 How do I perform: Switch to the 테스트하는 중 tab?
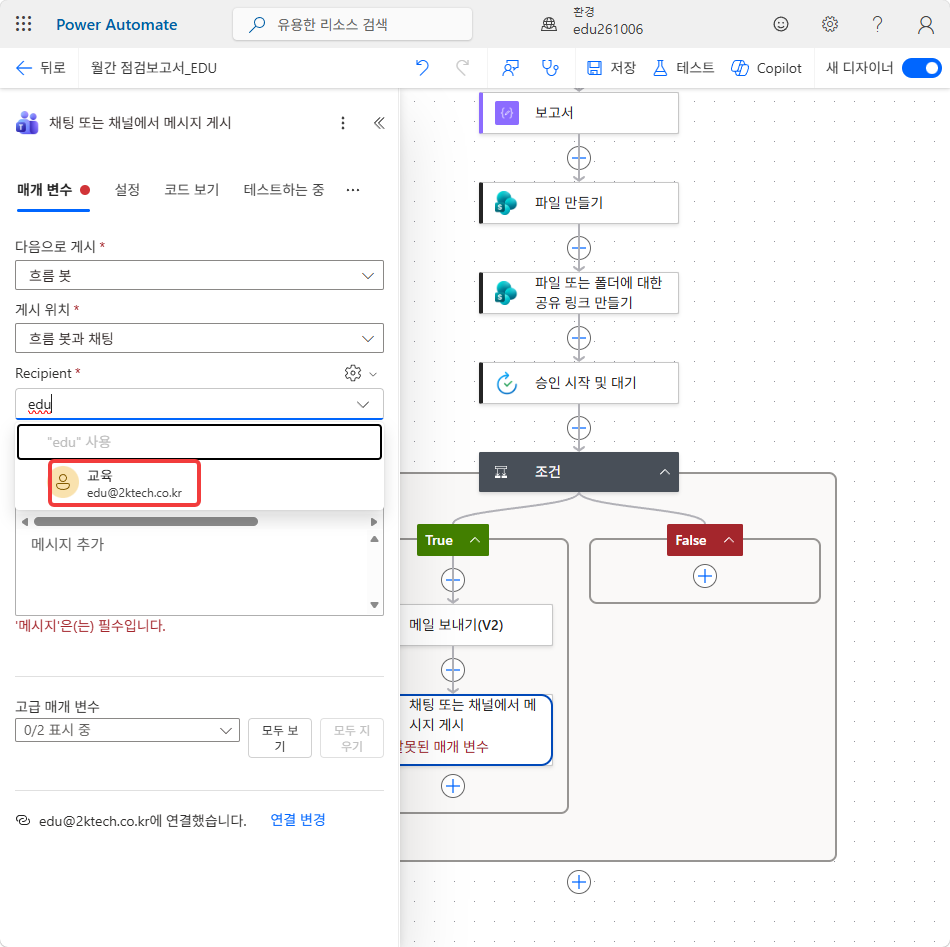(x=284, y=190)
